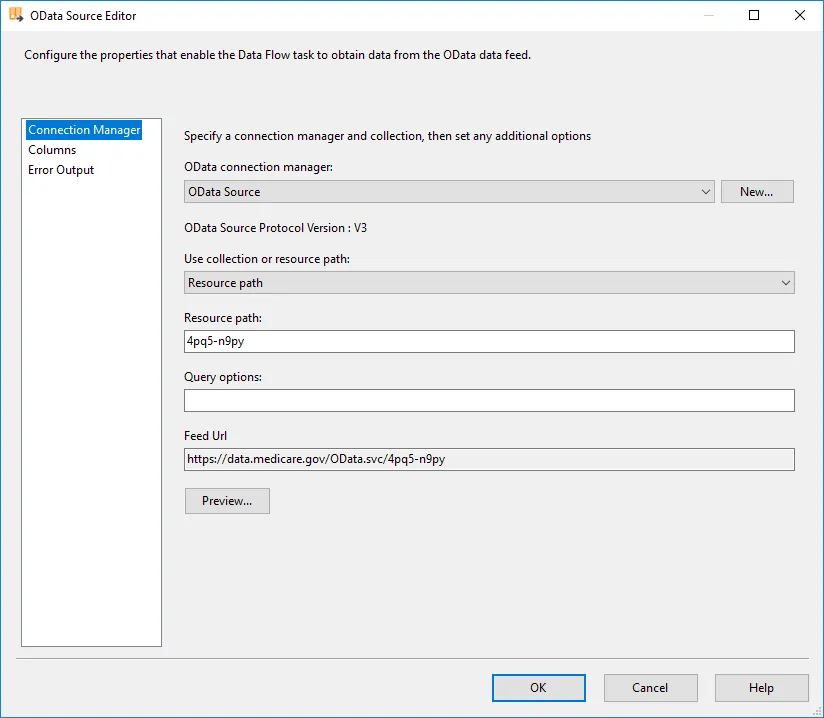
Task: Close the OData Source Editor dialog
Action: pos(800,15)
